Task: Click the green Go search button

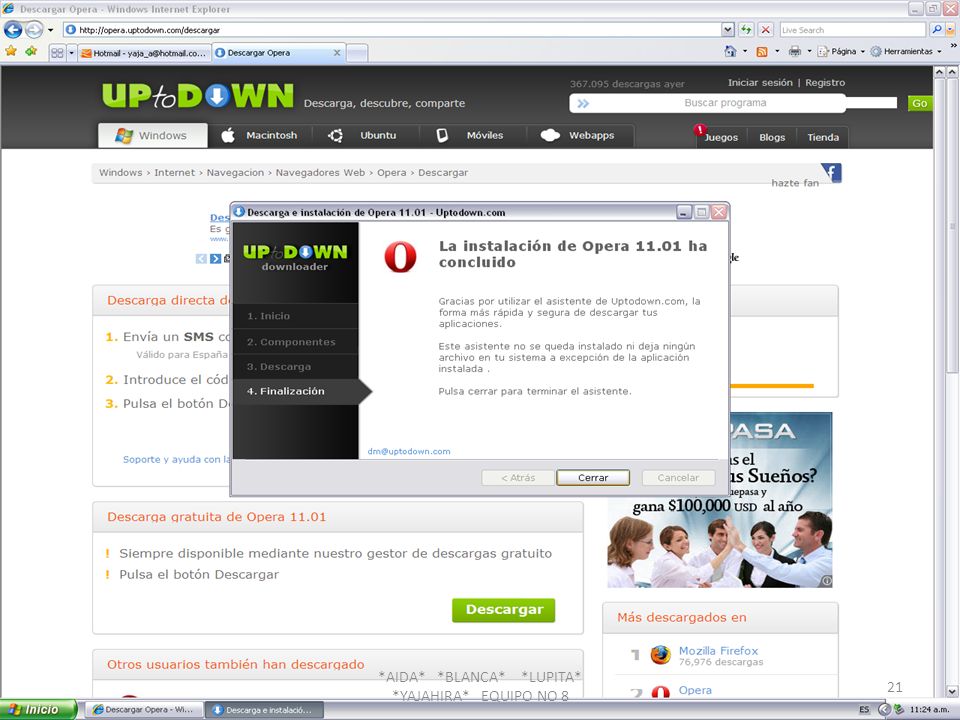Action: 920,103
